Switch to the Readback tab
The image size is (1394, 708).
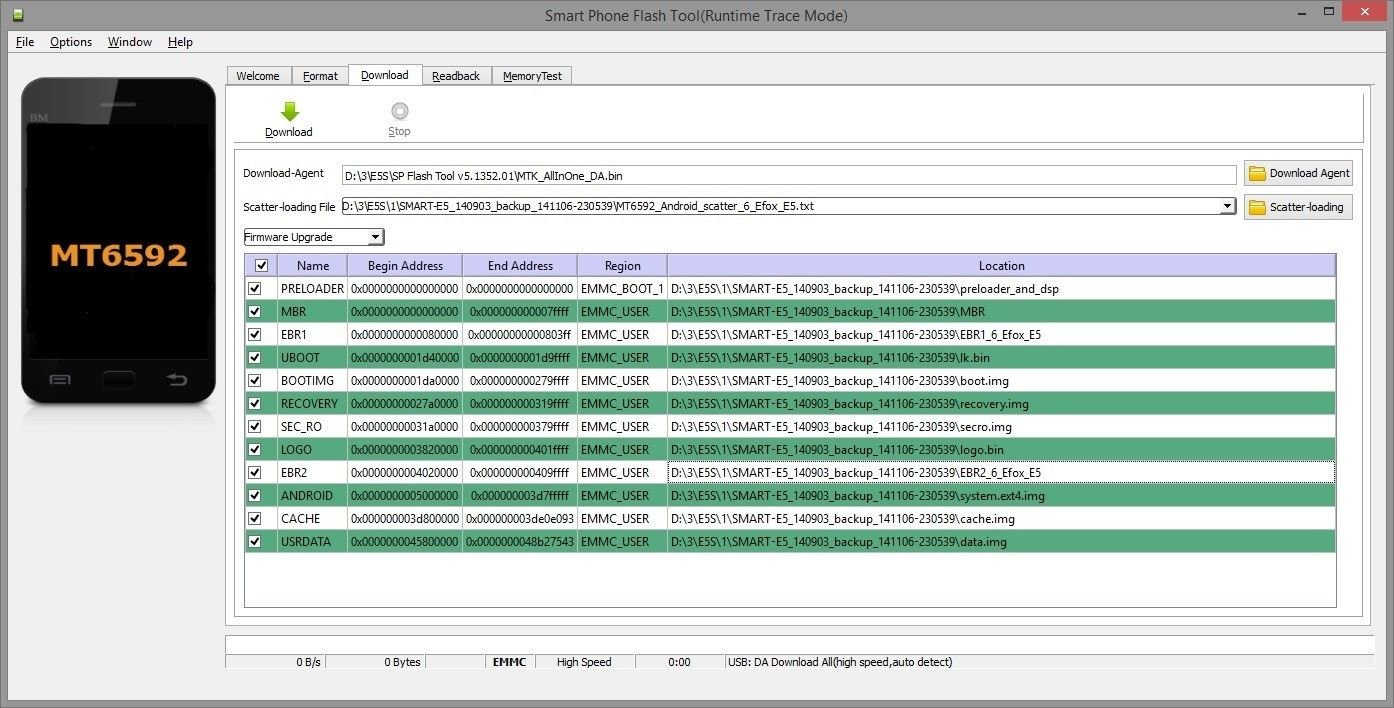click(x=456, y=76)
